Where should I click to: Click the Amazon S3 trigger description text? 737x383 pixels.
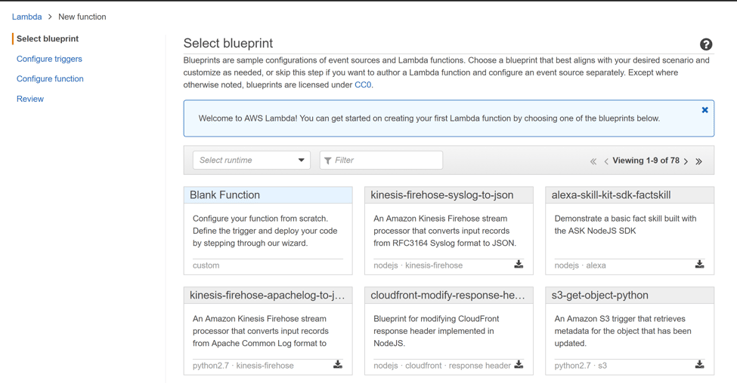tap(623, 331)
